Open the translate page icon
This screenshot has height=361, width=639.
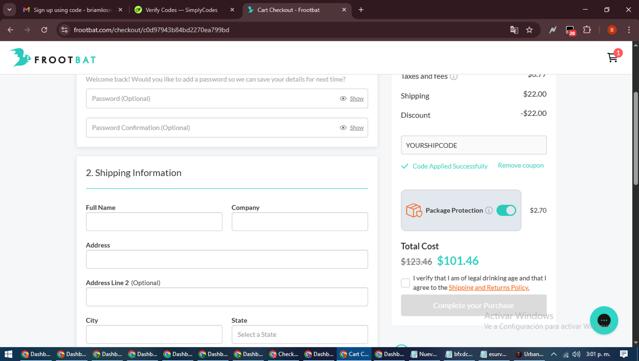[x=514, y=30]
